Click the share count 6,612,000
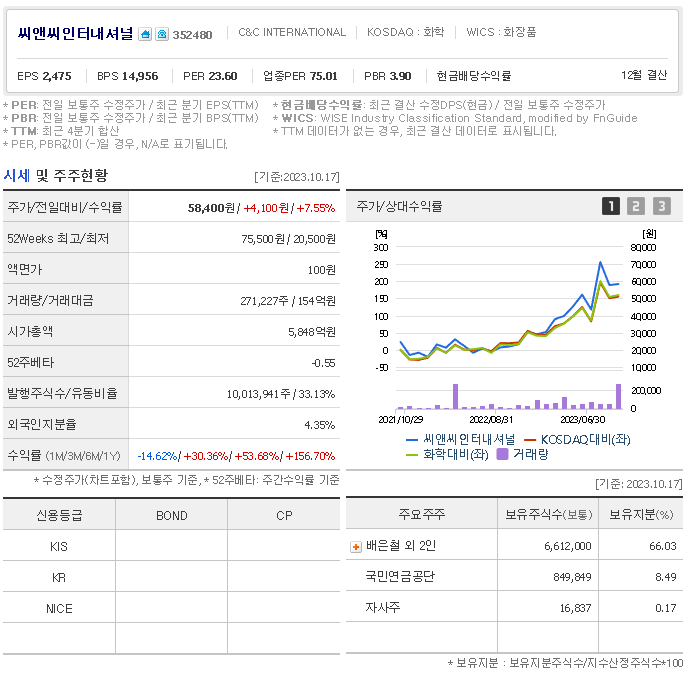The width and height of the screenshot is (691, 677). click(568, 547)
